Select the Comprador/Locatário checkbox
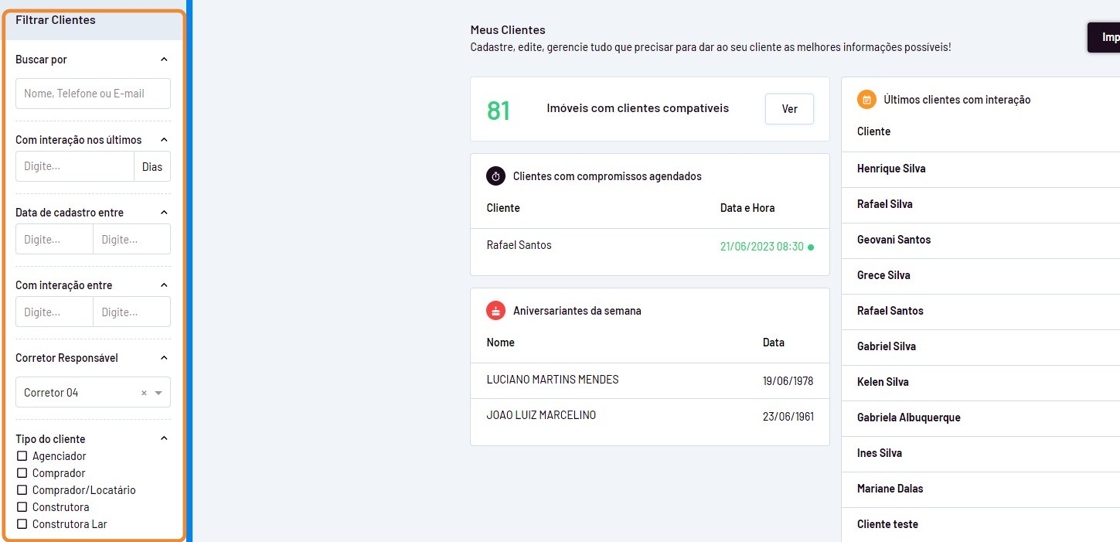 (22, 490)
